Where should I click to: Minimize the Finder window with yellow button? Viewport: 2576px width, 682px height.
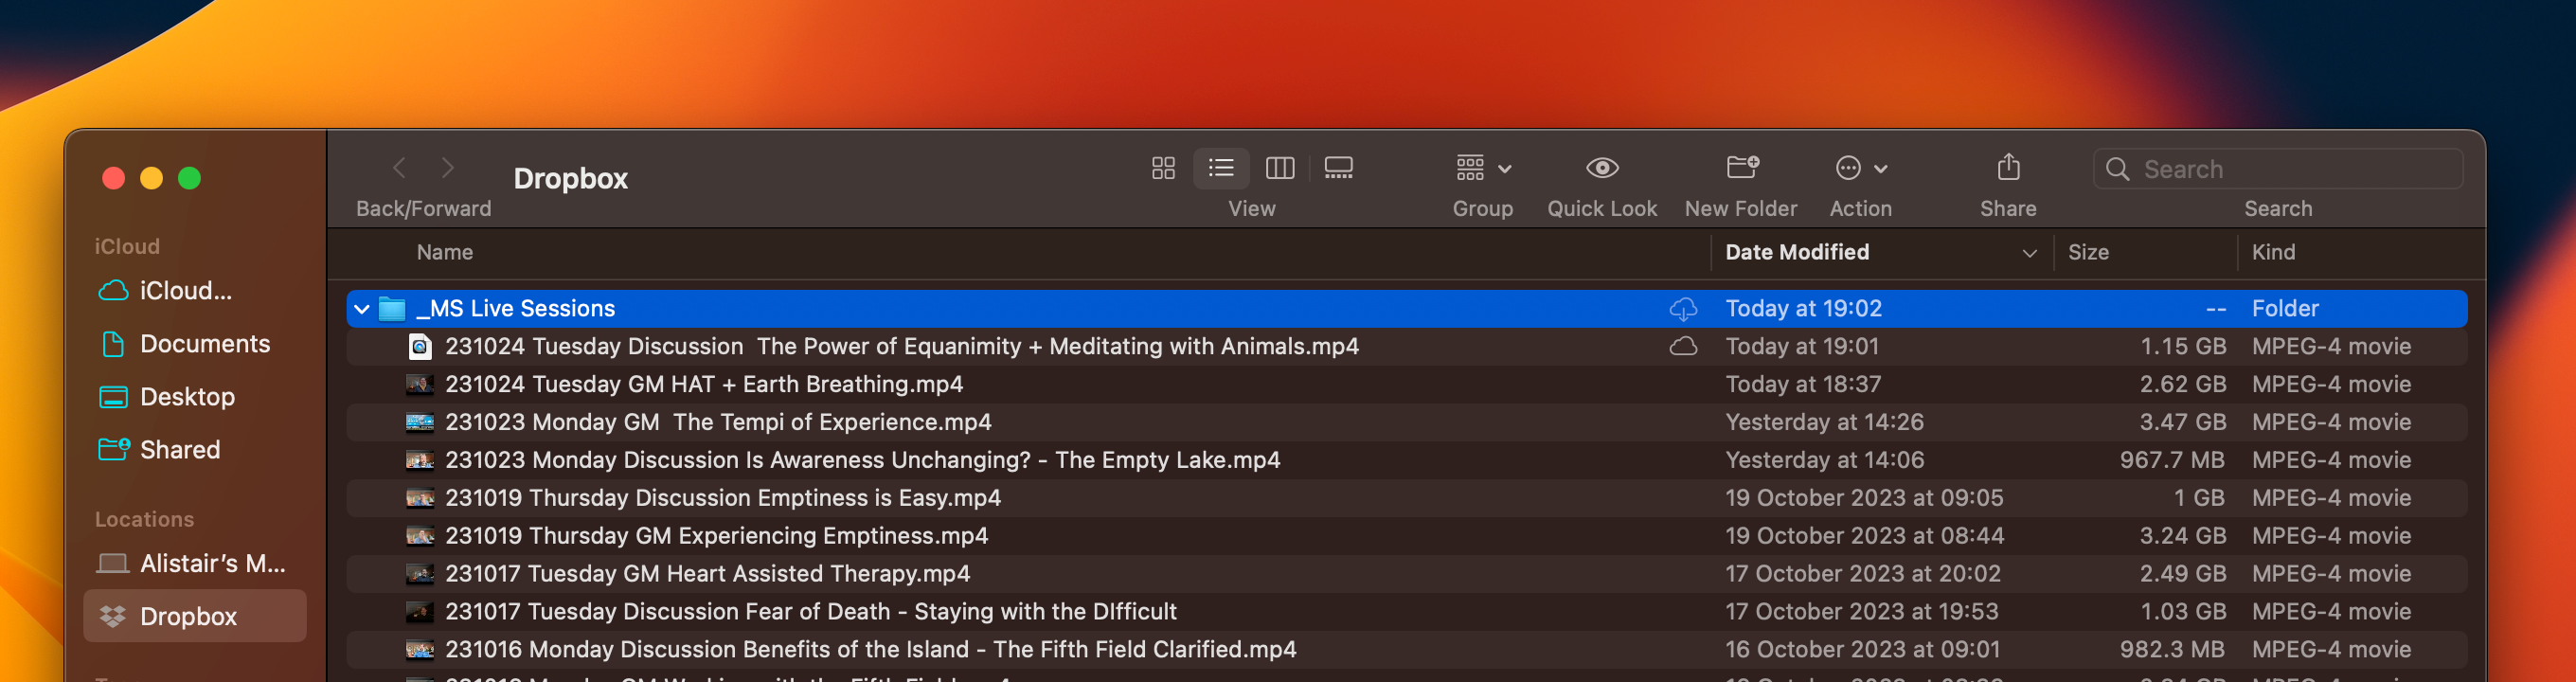click(x=151, y=179)
